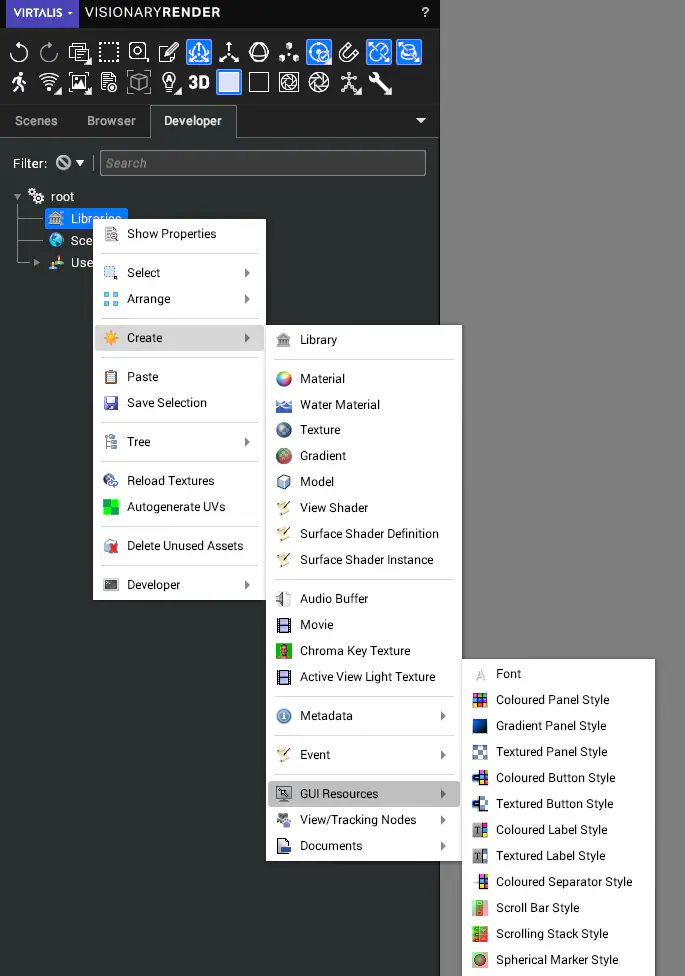Create a Surface Shader Definition
685x976 pixels.
click(x=364, y=533)
